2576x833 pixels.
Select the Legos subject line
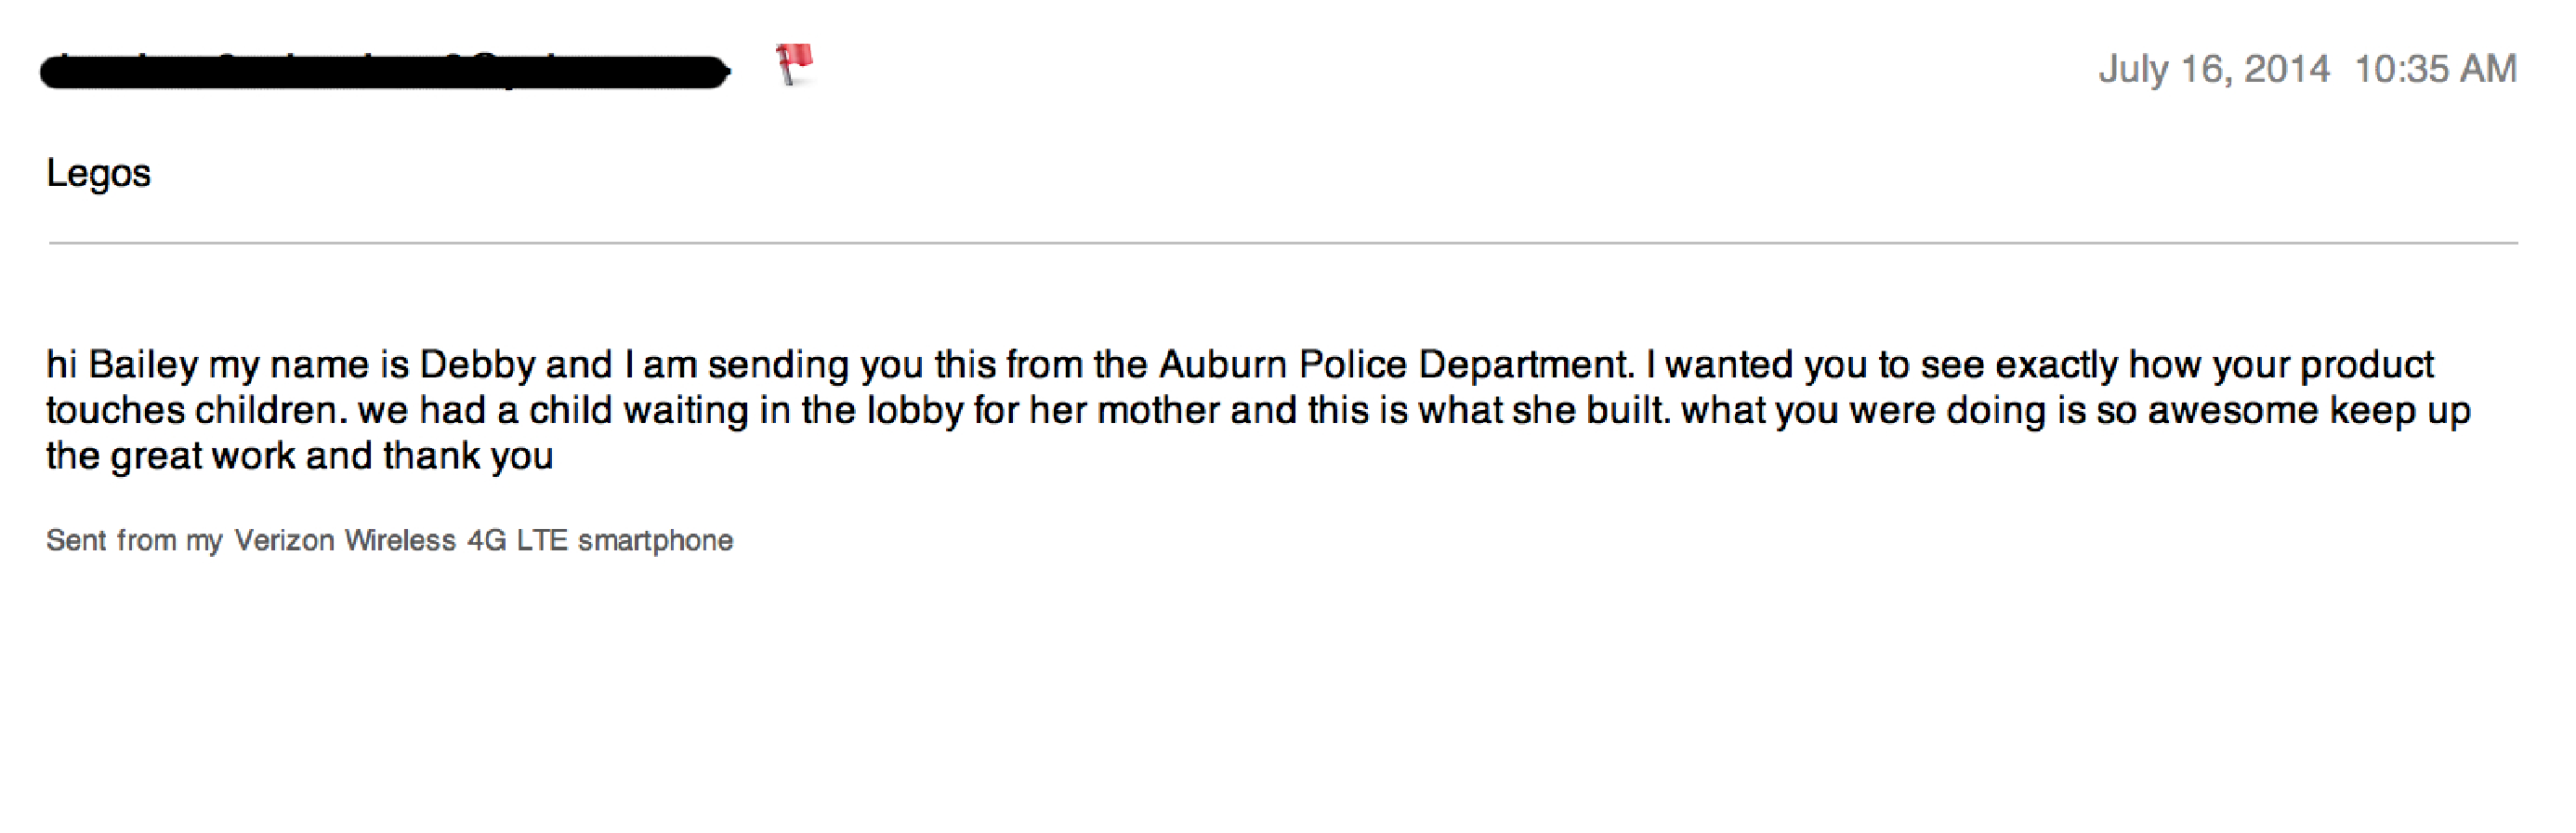[98, 174]
